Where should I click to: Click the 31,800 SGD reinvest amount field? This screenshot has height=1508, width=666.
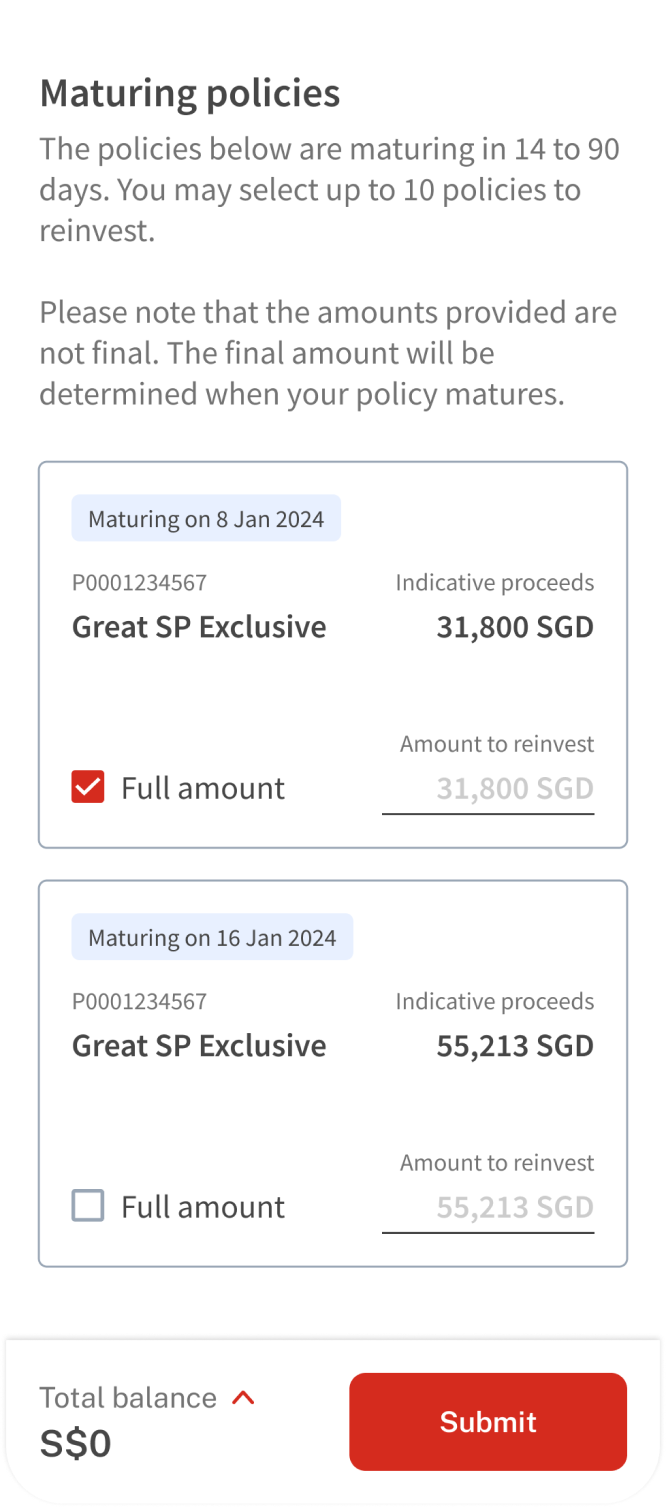pos(488,789)
